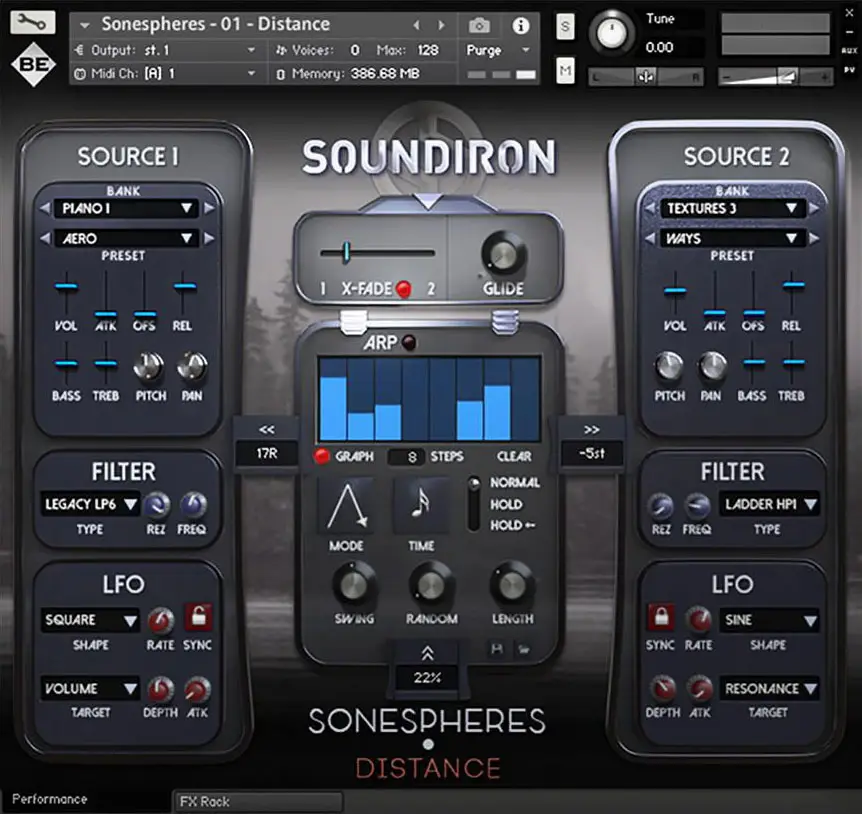862x814 pixels.
Task: Click the Source 1 Pitch knob
Action: (149, 367)
